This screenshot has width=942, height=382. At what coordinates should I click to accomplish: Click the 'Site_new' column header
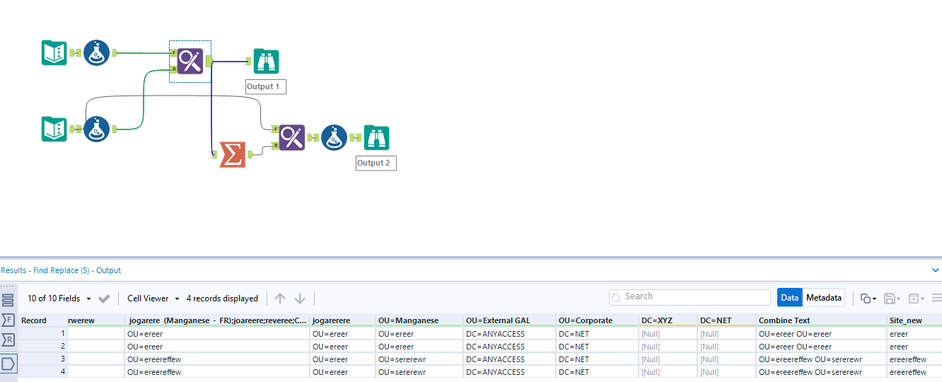click(x=914, y=321)
